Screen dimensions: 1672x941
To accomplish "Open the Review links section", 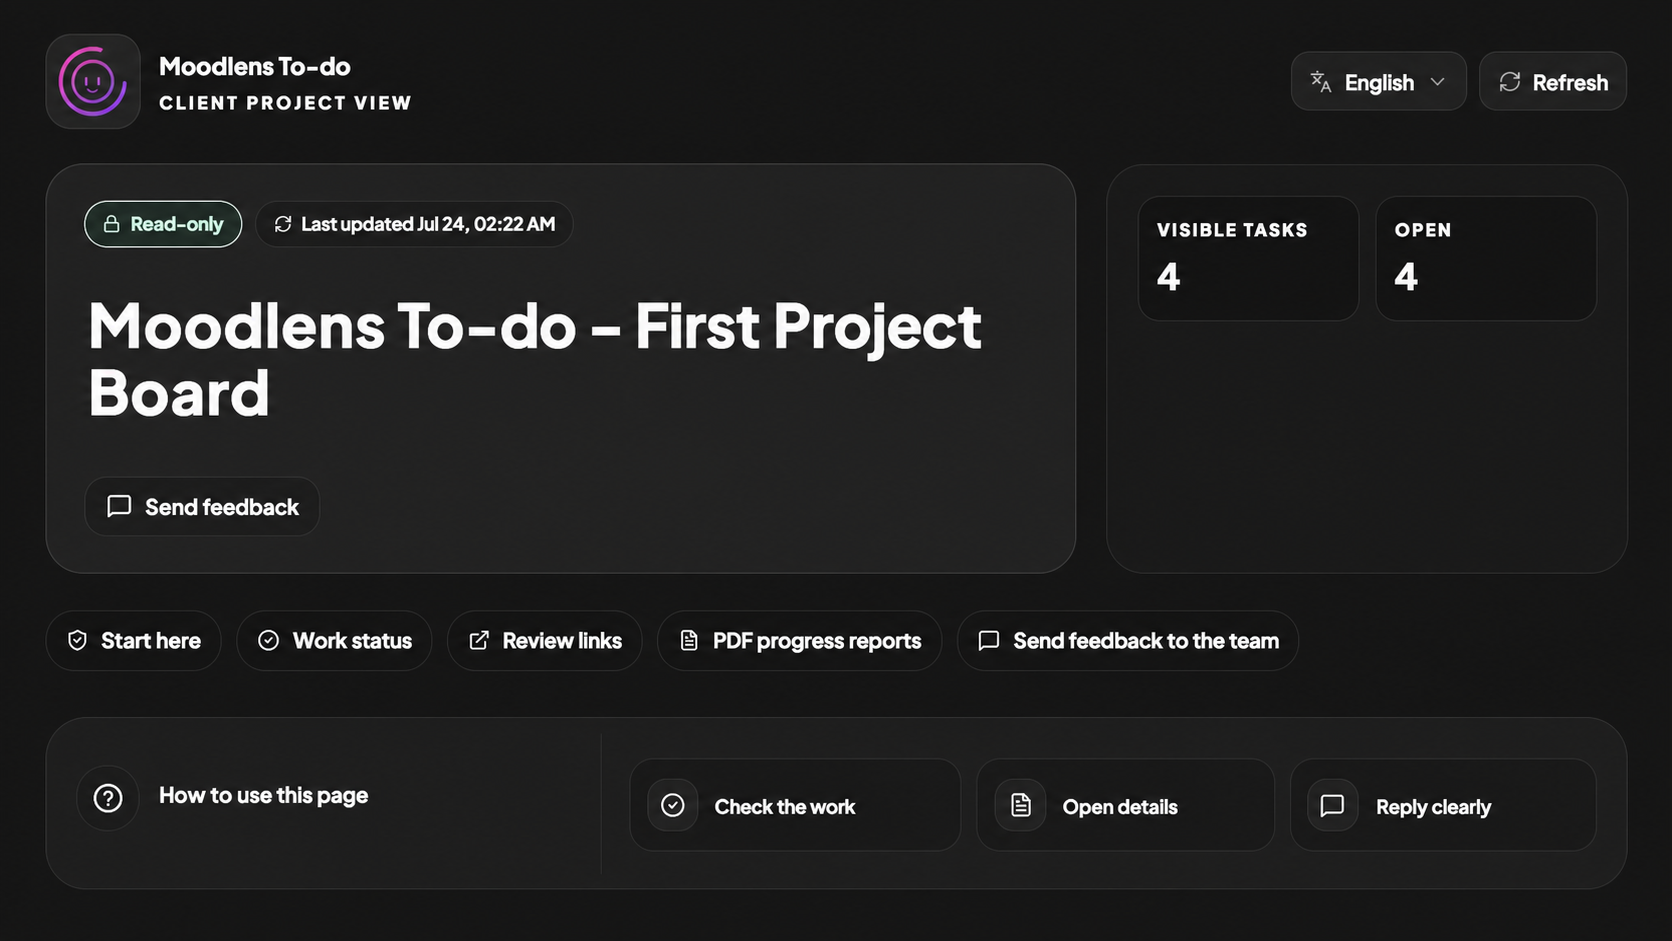I will click(544, 641).
